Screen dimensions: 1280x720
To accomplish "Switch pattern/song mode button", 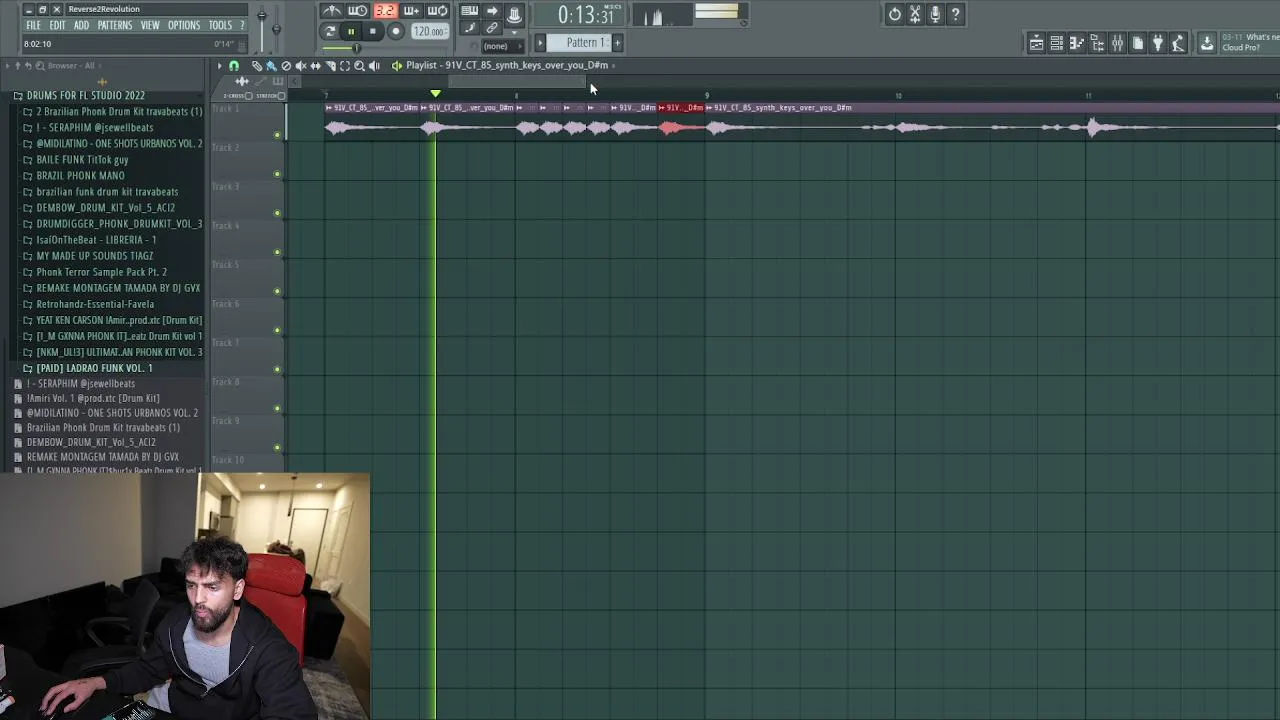I will 330,31.
